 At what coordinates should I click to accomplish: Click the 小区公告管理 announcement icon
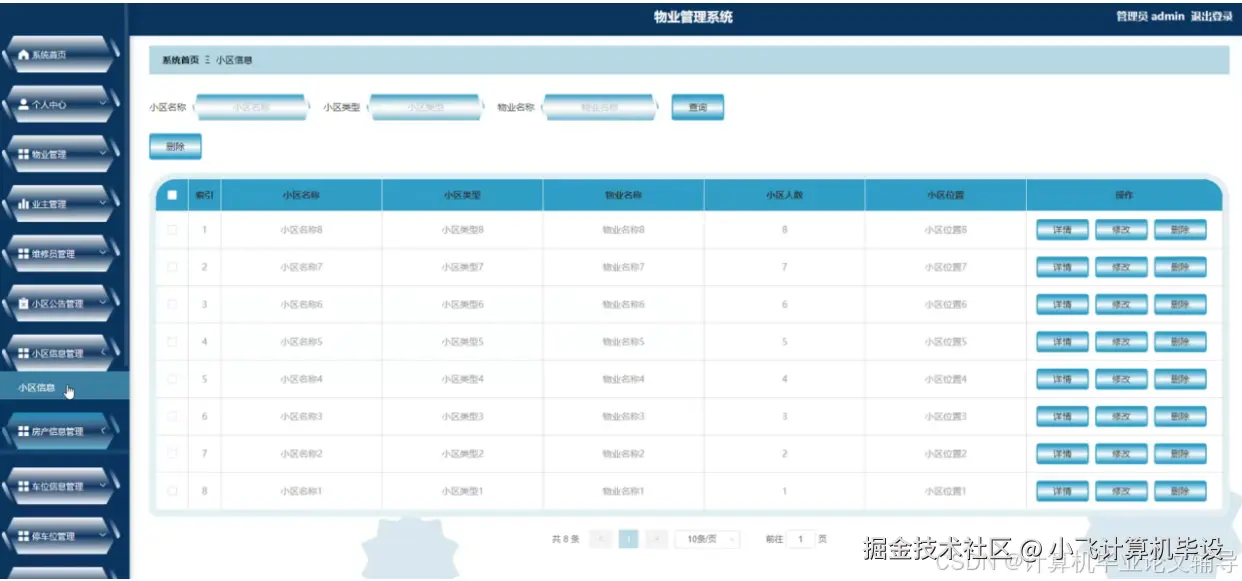click(24, 303)
